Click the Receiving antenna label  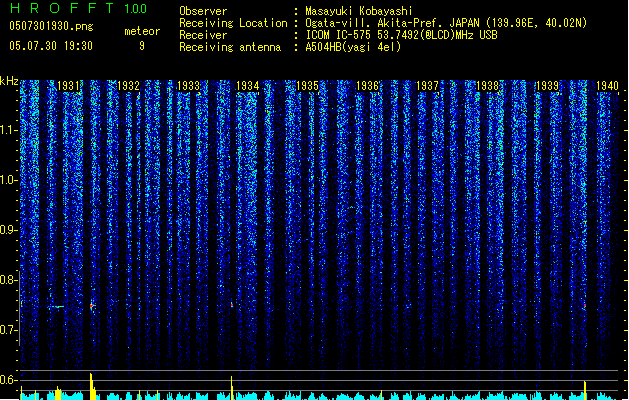click(x=230, y=47)
